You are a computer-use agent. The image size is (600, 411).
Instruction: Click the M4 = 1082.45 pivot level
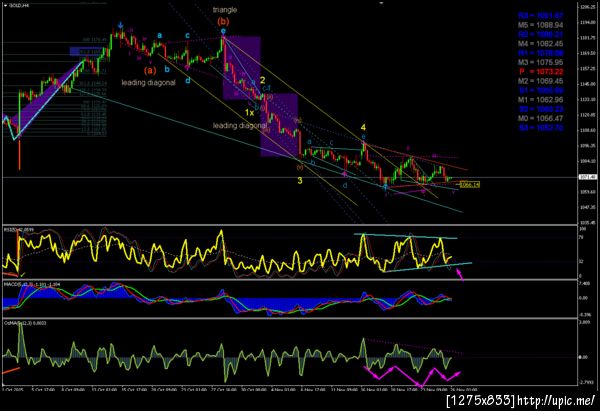(x=540, y=44)
